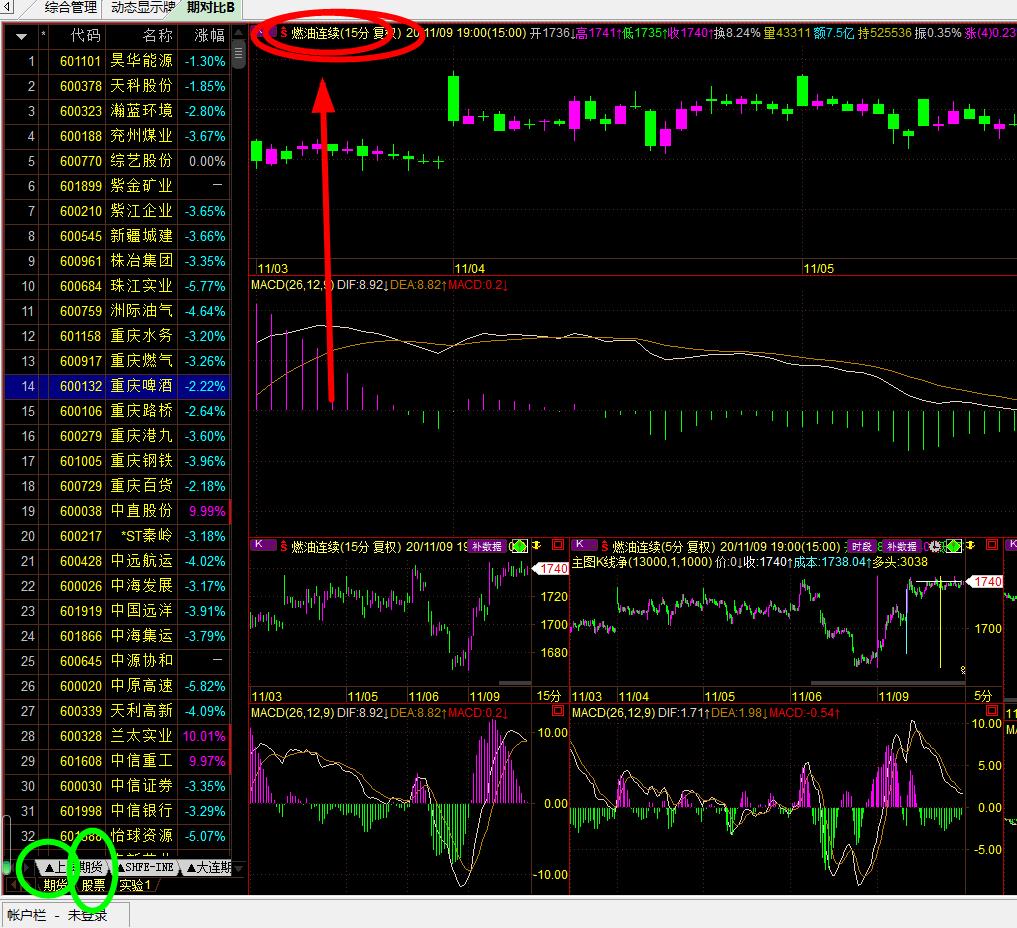Expand the tab overflow arrow right of 大连期
The height and width of the screenshot is (928, 1017).
(238, 867)
